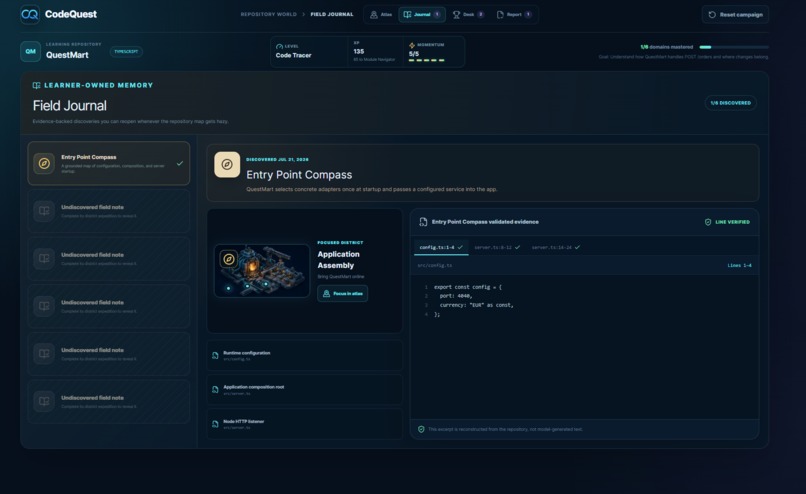
Task: Open the Desk trophy icon
Action: pyautogui.click(x=456, y=14)
